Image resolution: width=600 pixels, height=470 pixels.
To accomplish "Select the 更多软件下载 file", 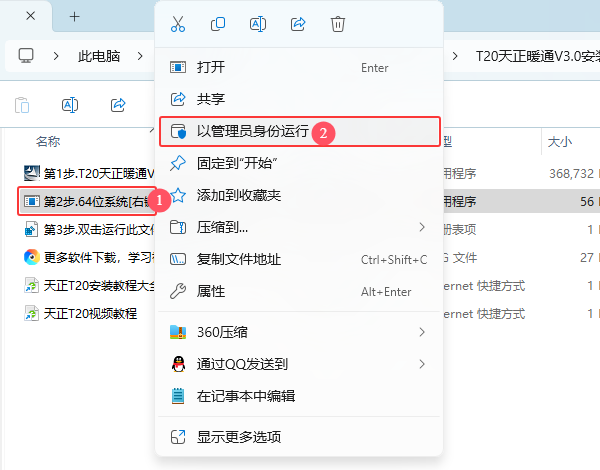I will (99, 257).
